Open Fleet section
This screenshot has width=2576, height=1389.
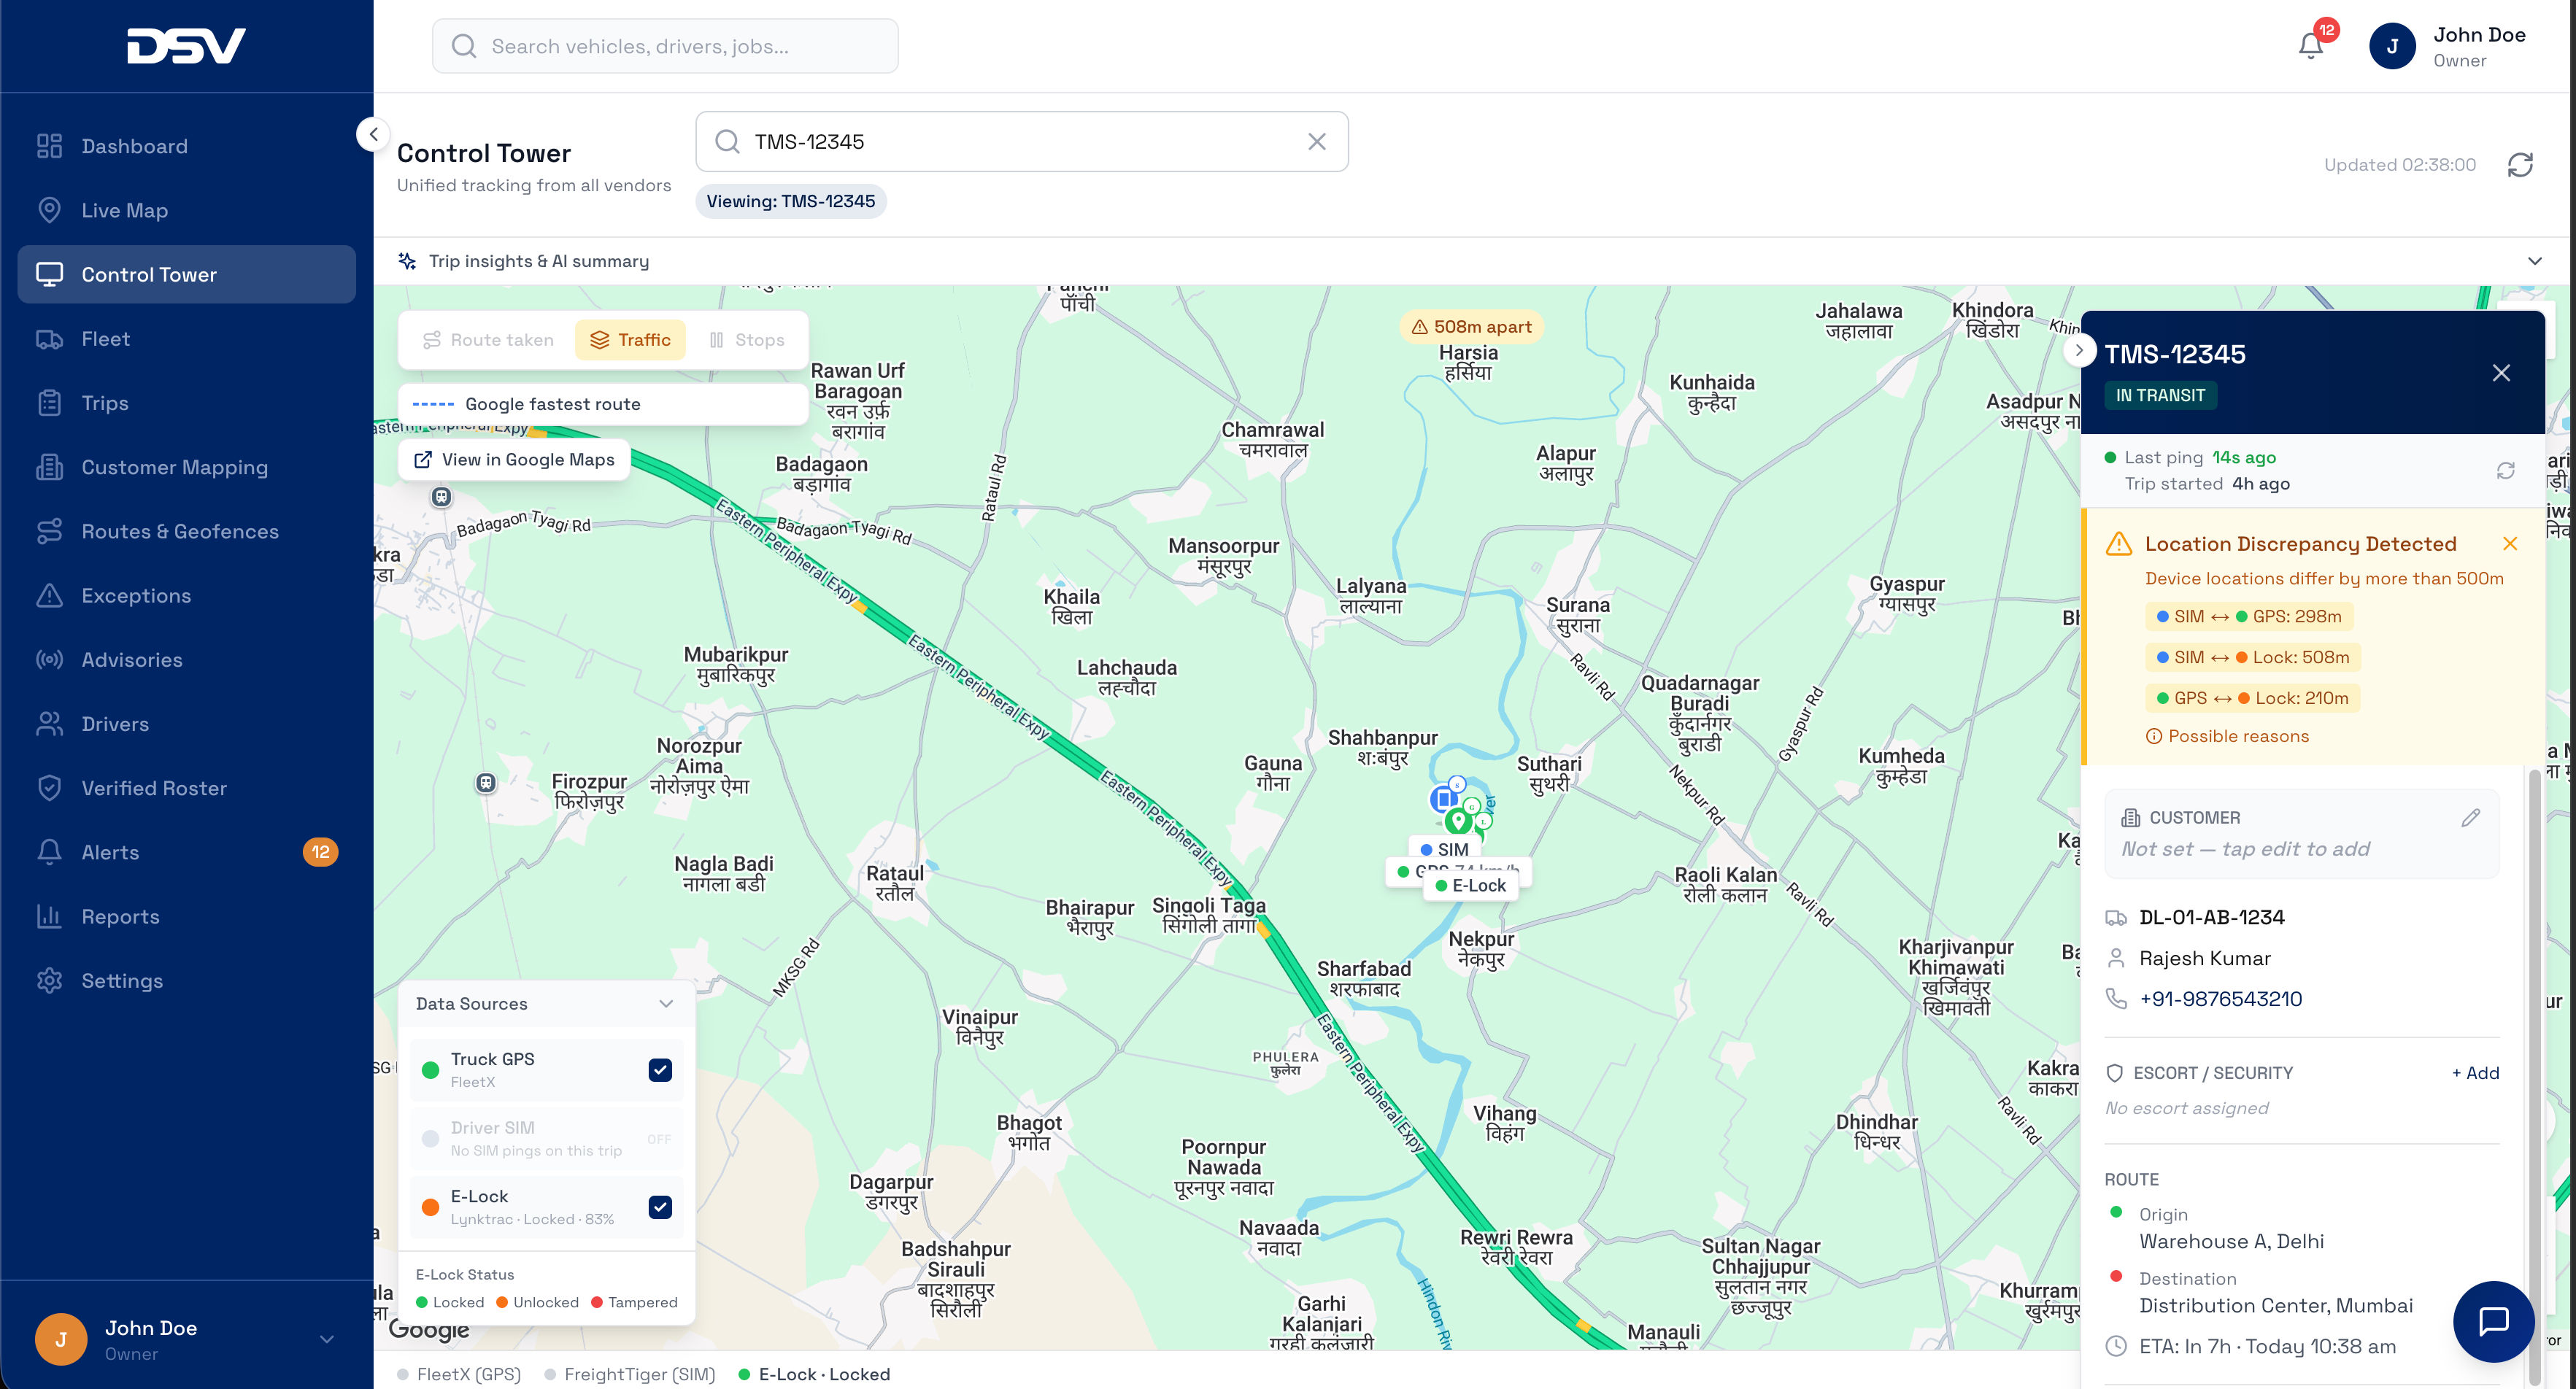coord(186,339)
